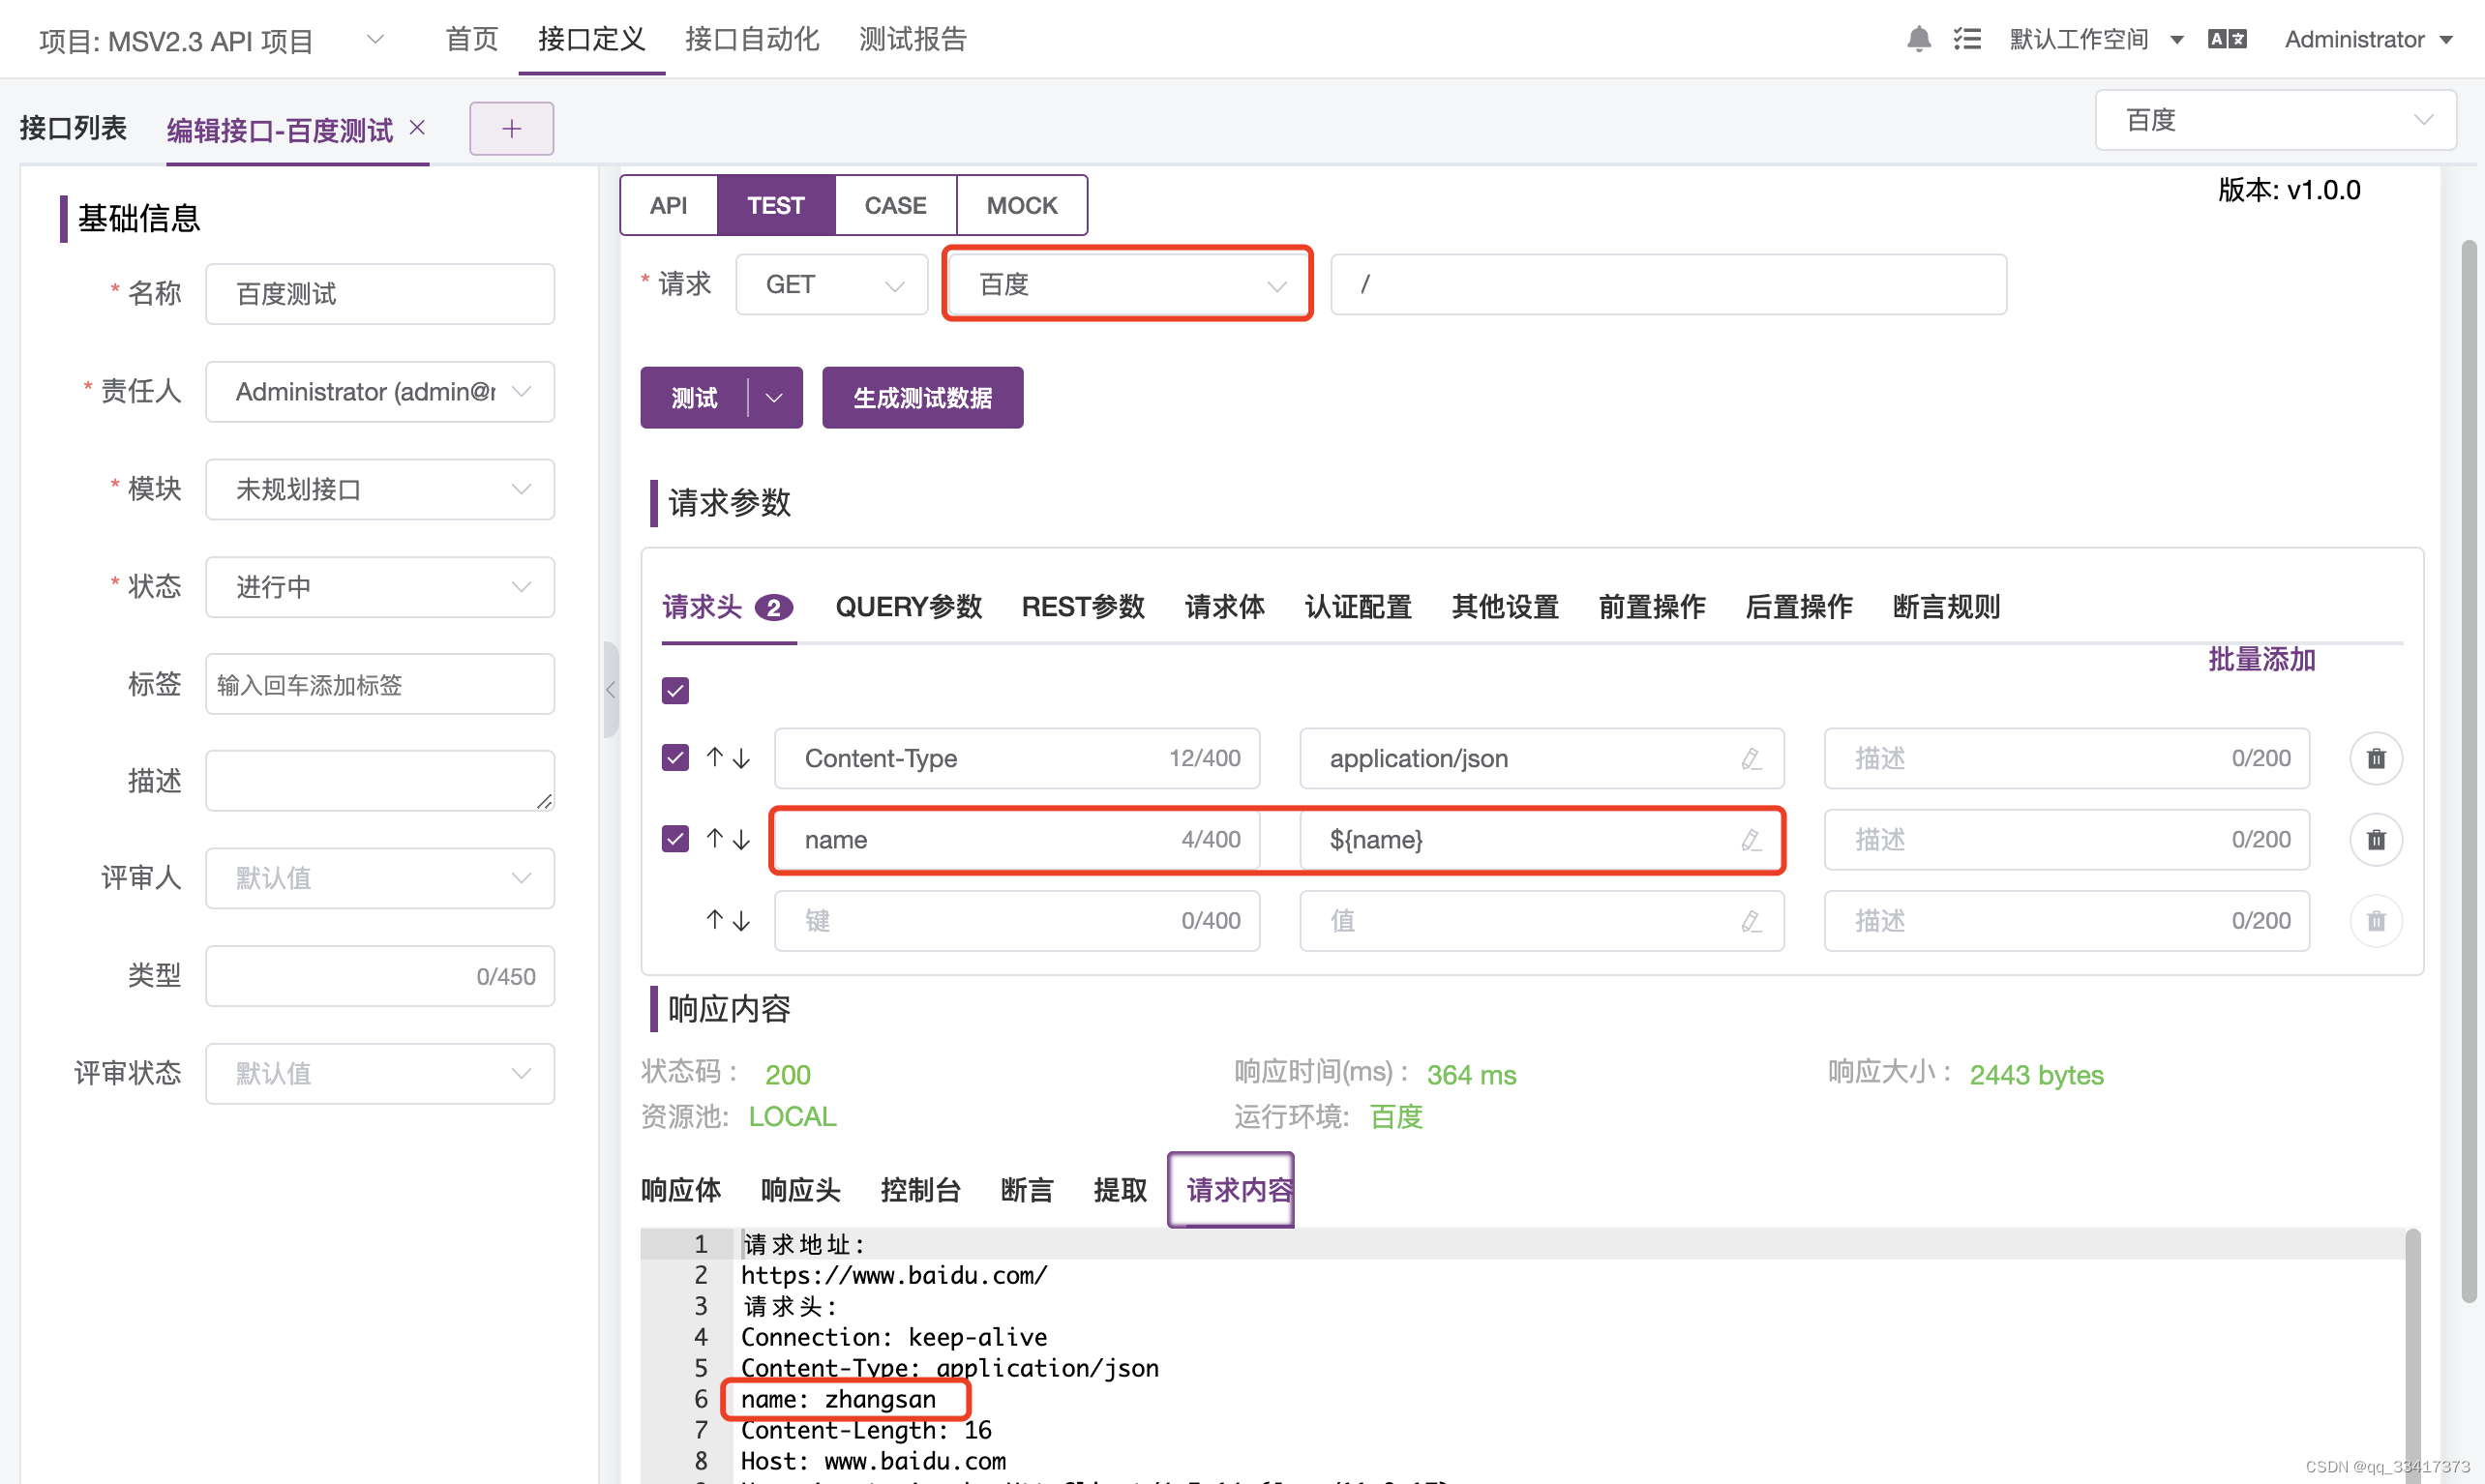Click the request path input field
Screen dimensions: 2485x1484
click(1667, 285)
